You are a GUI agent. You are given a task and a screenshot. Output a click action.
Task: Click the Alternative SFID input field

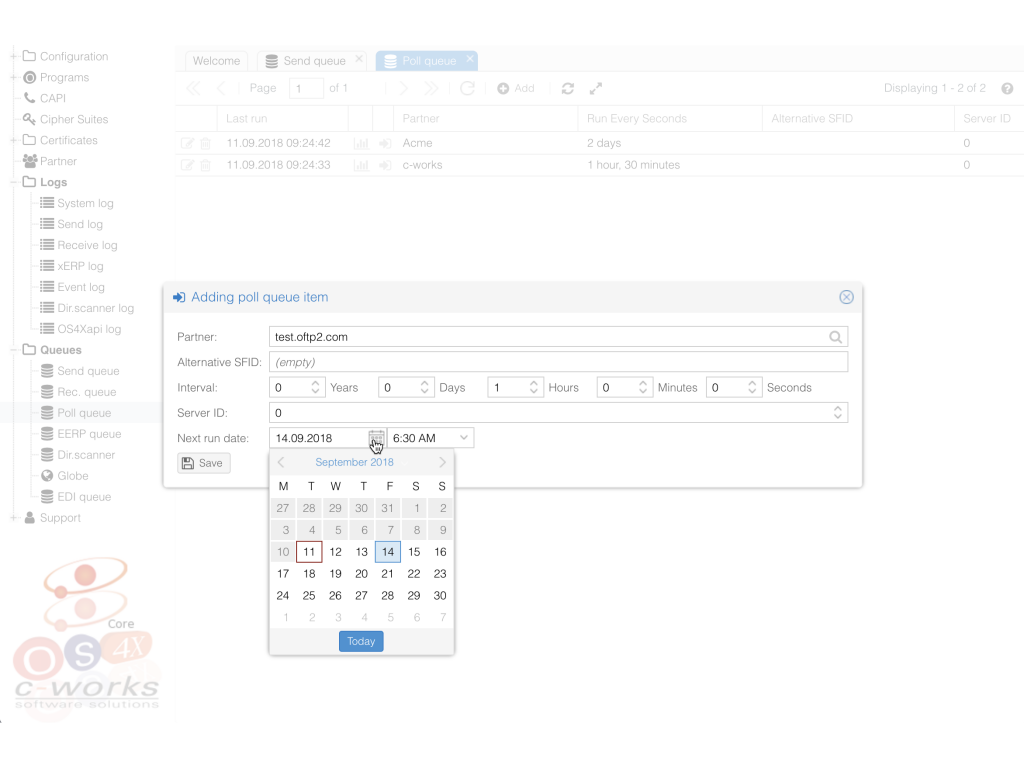point(558,362)
